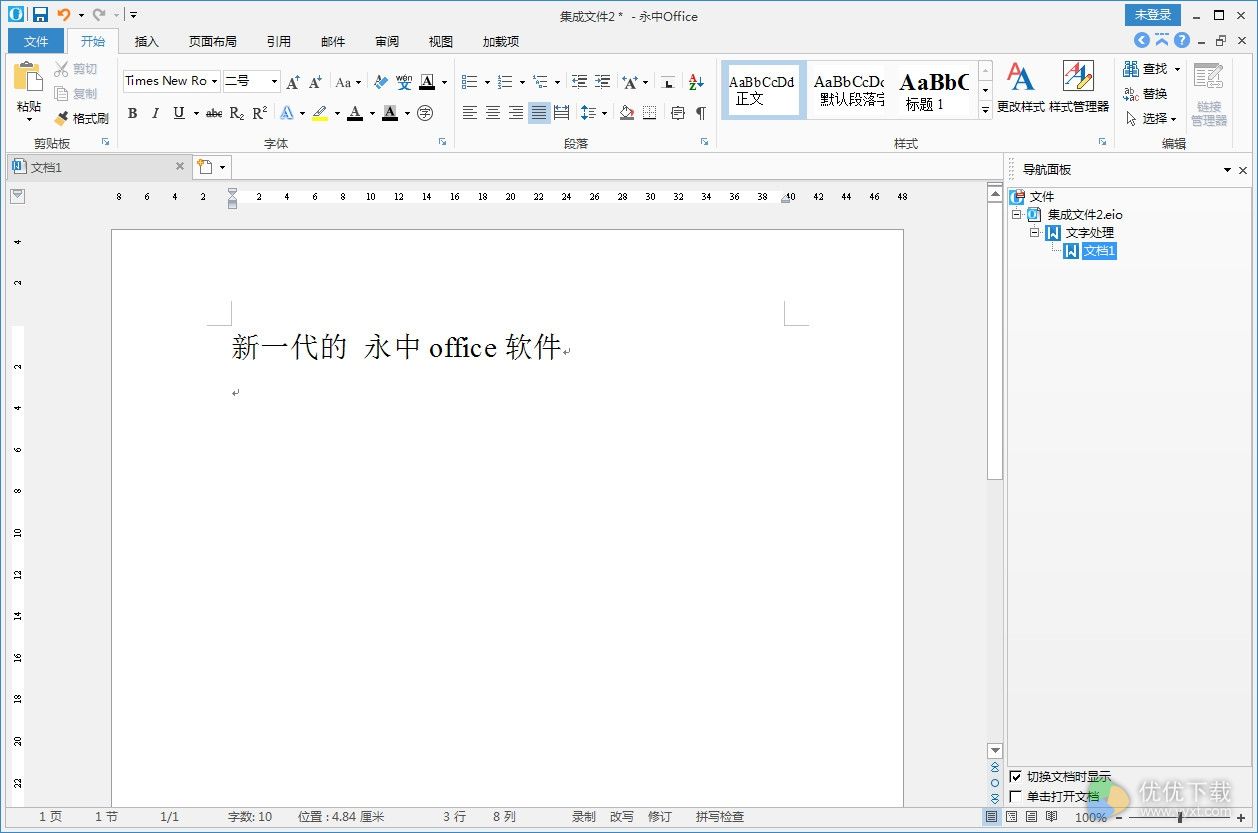Viewport: 1258px width, 833px height.
Task: Toggle Bold formatting
Action: (132, 113)
